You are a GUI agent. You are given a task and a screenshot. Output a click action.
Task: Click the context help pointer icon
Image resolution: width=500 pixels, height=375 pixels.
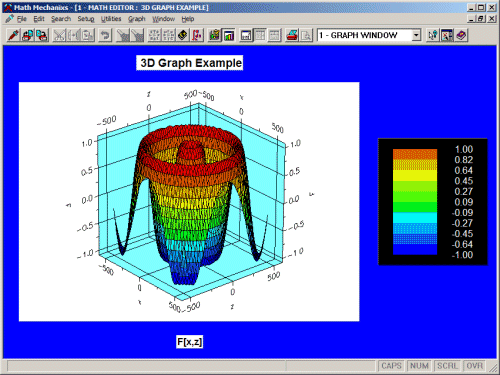433,35
